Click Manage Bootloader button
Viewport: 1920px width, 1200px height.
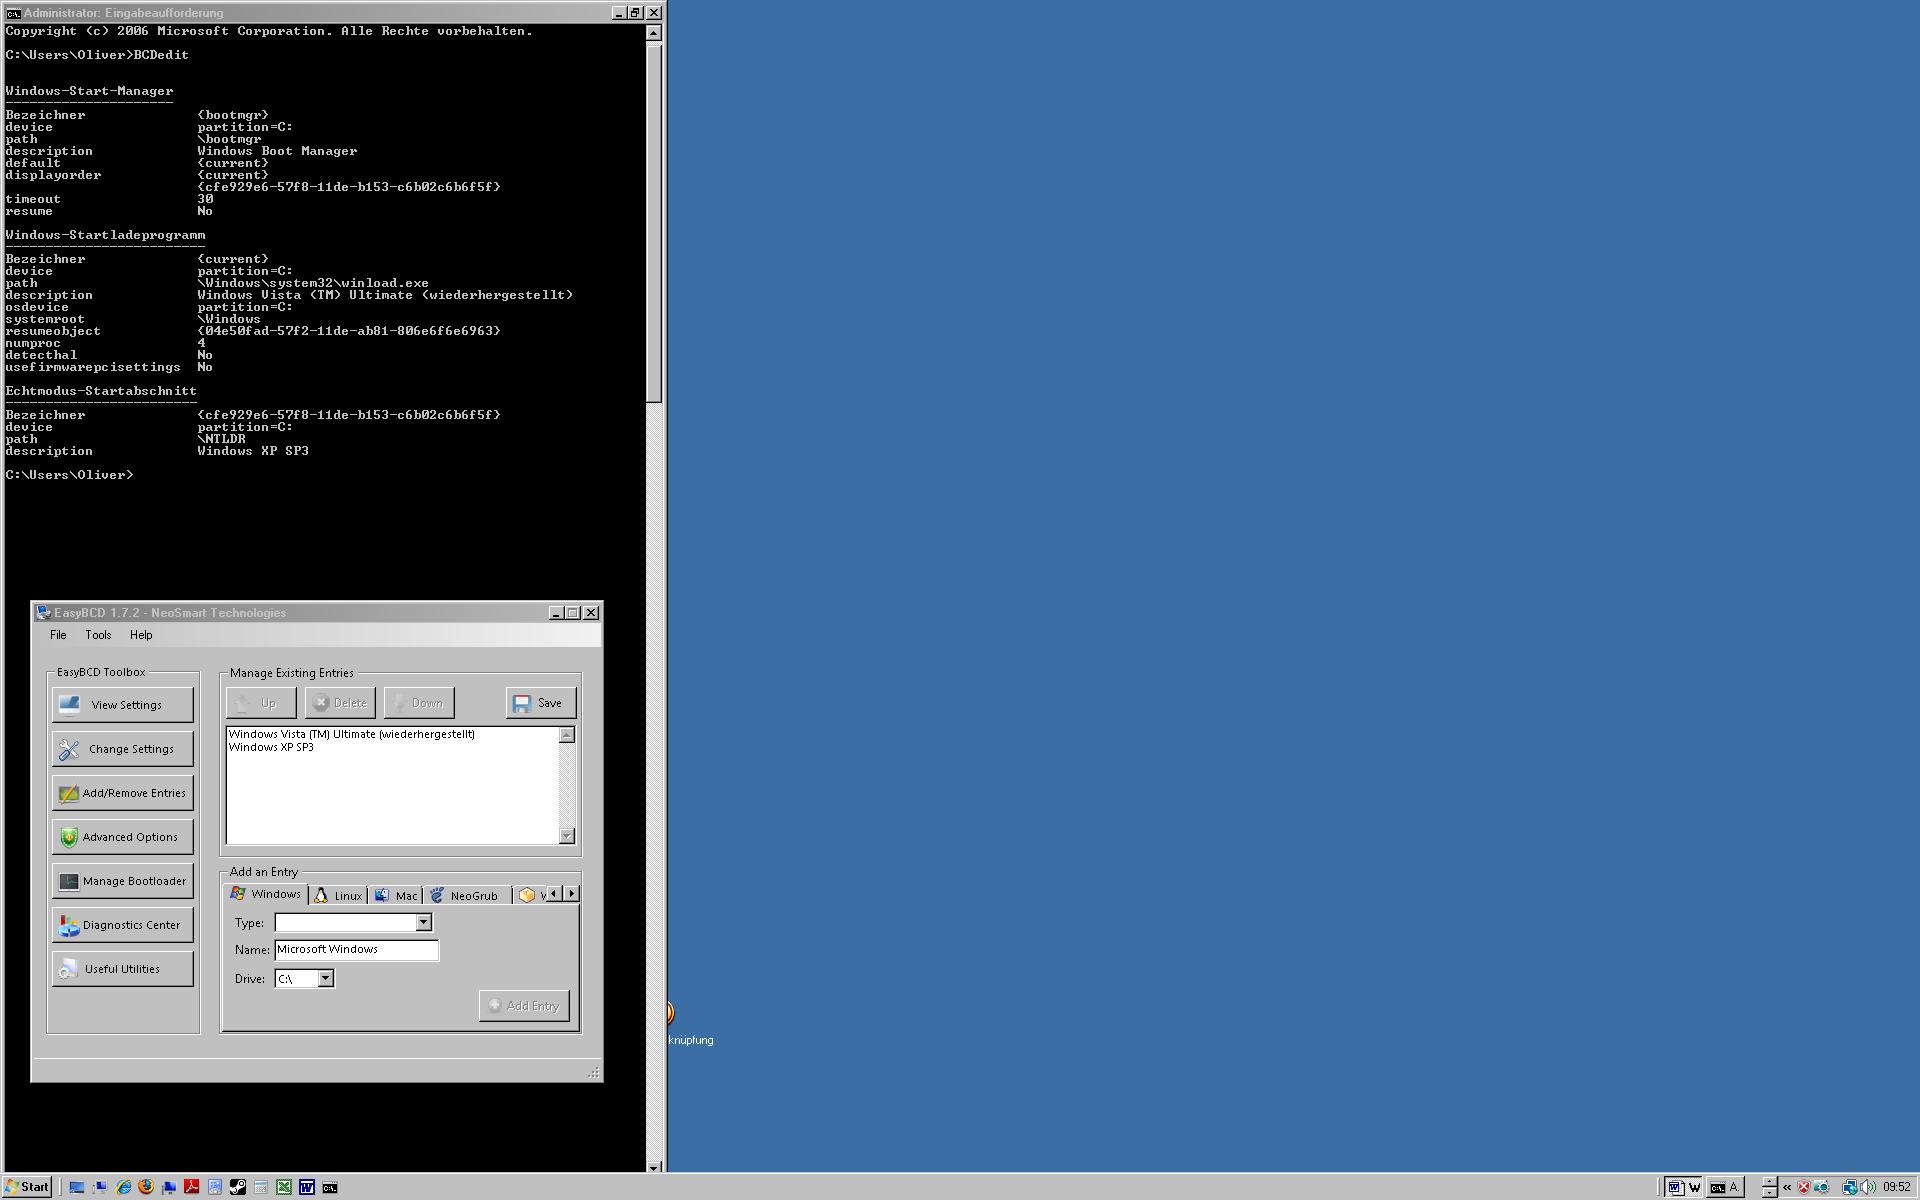pyautogui.click(x=122, y=881)
